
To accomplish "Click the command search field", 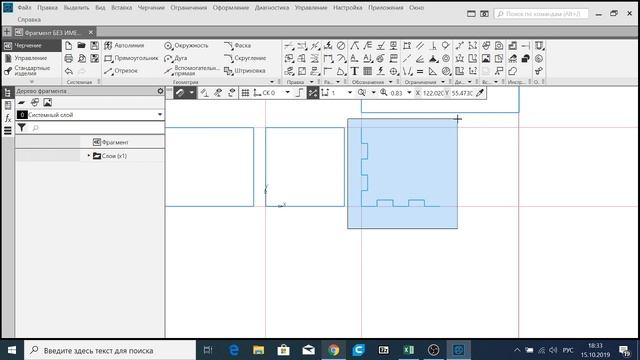I will click(541, 14).
